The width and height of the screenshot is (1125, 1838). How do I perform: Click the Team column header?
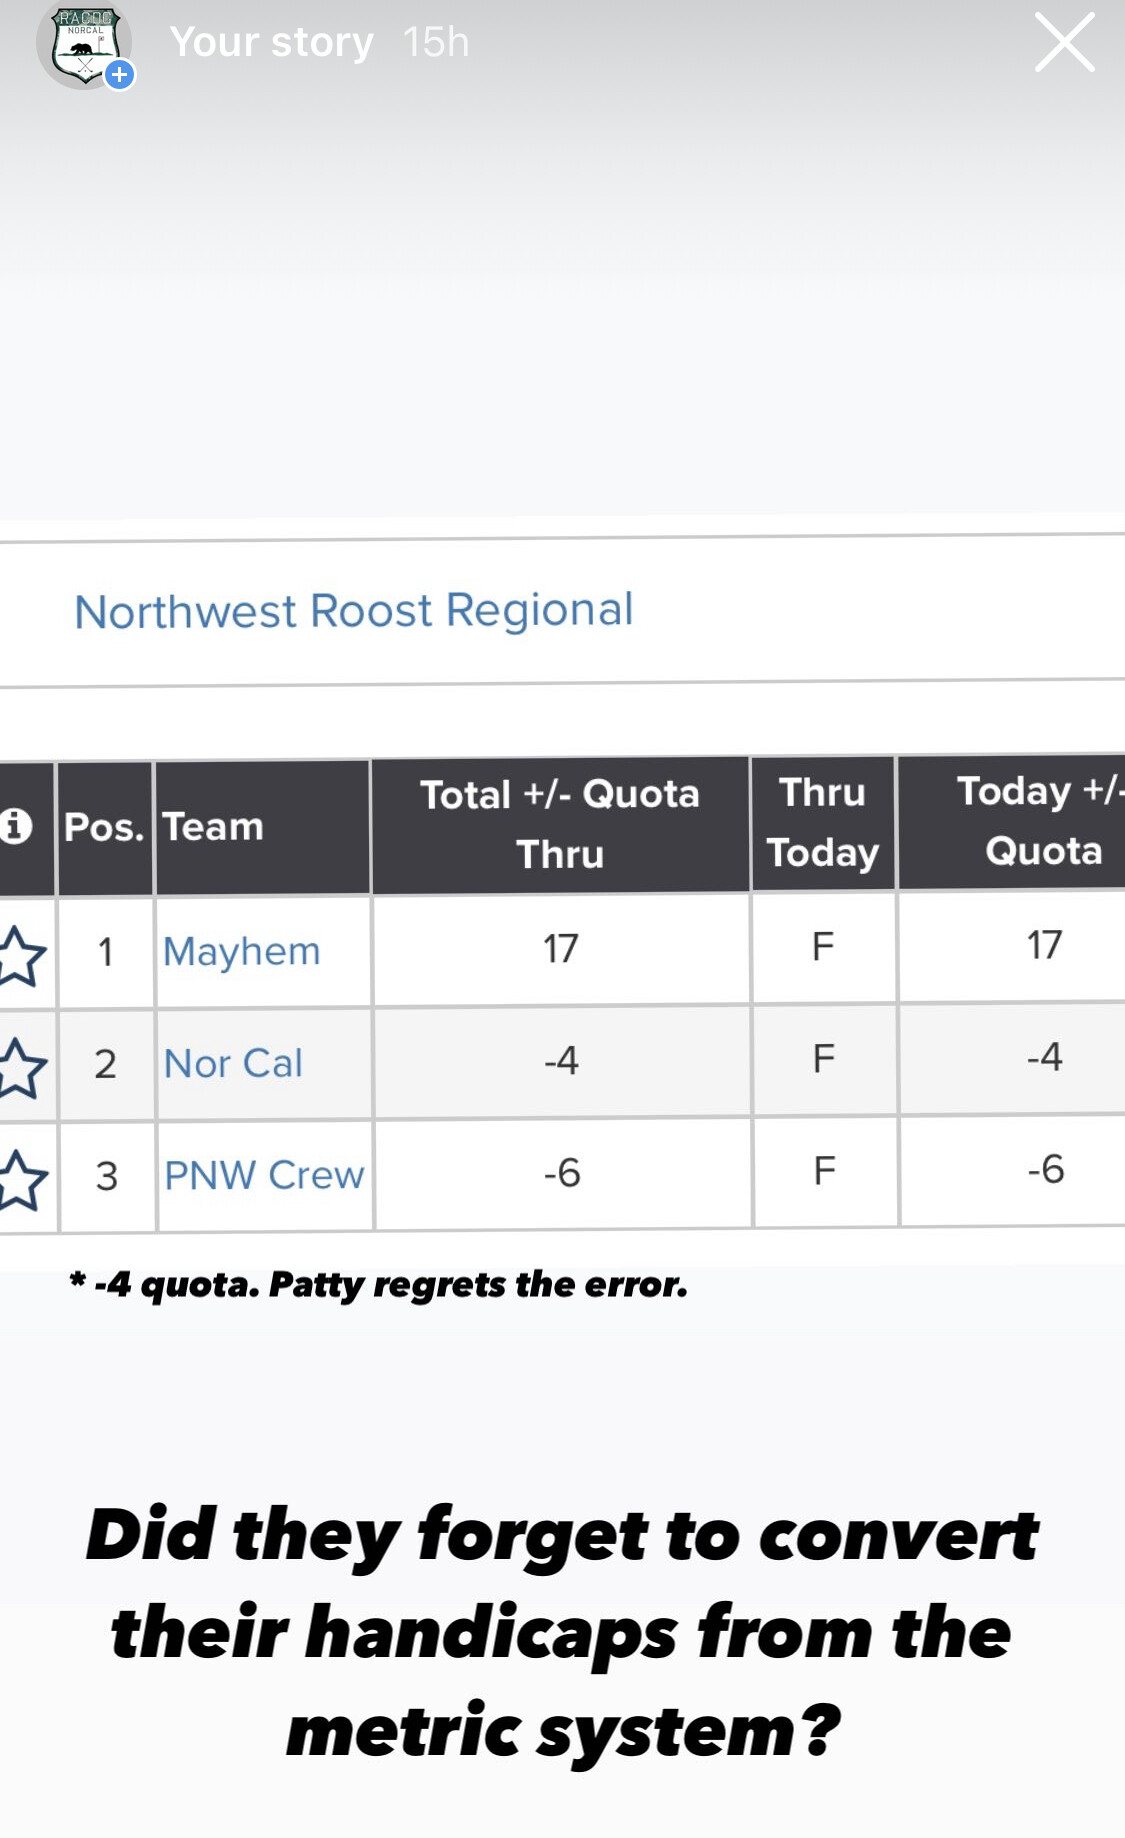click(213, 827)
